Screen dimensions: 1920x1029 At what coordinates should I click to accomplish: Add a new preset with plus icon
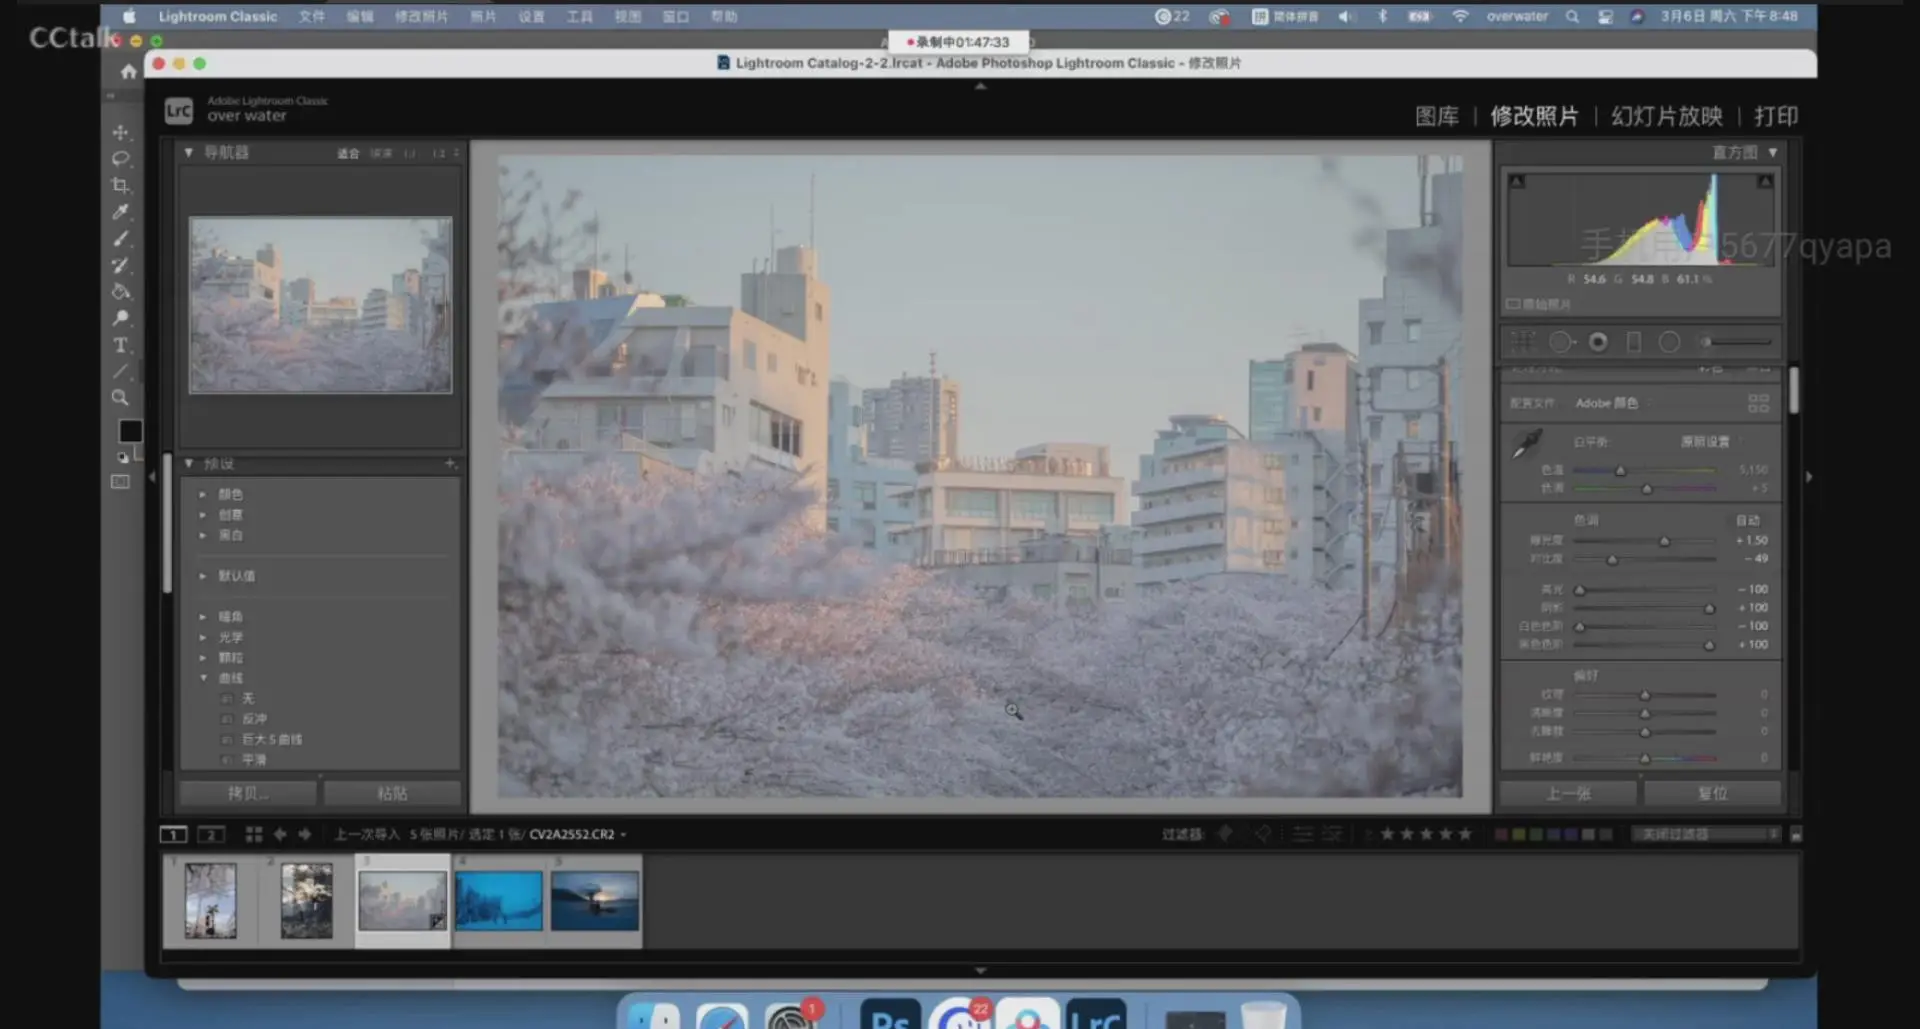450,464
